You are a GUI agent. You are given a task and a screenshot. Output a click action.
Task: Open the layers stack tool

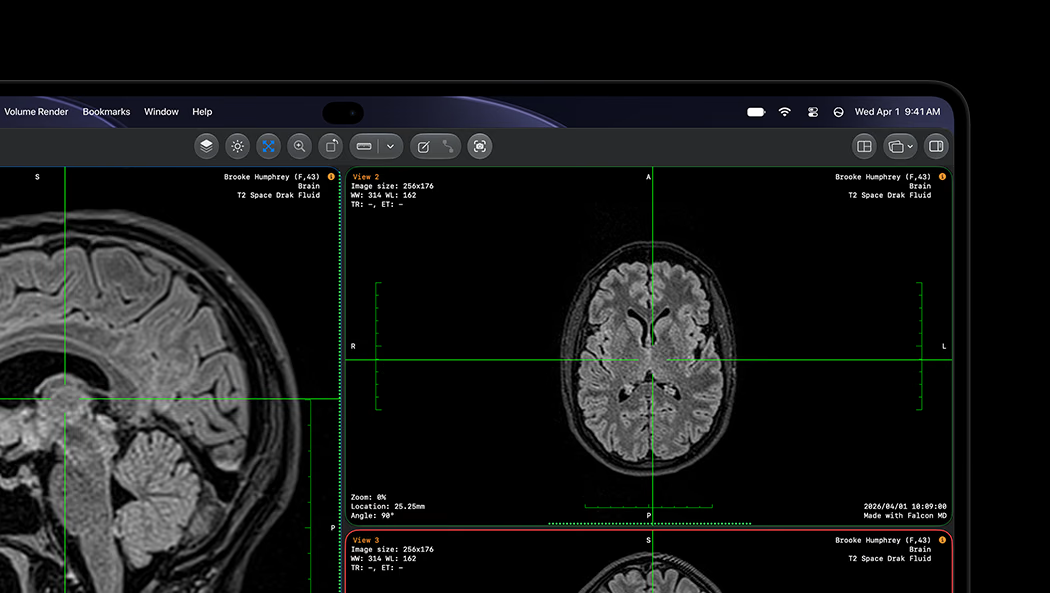206,146
